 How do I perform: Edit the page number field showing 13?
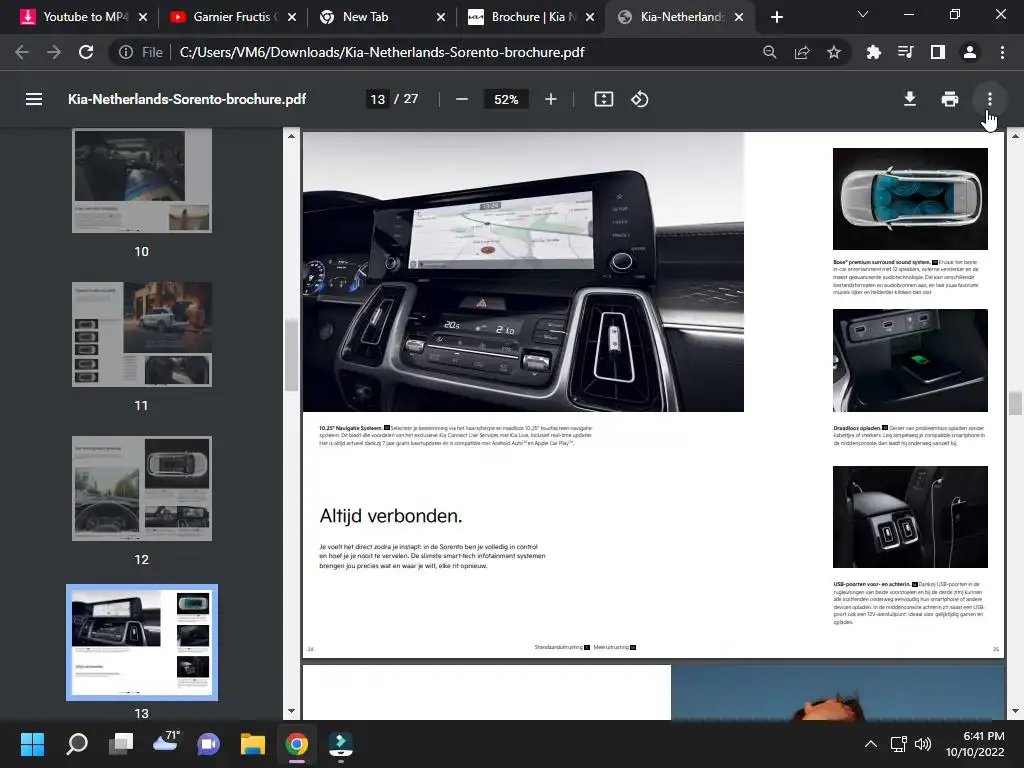pos(377,99)
